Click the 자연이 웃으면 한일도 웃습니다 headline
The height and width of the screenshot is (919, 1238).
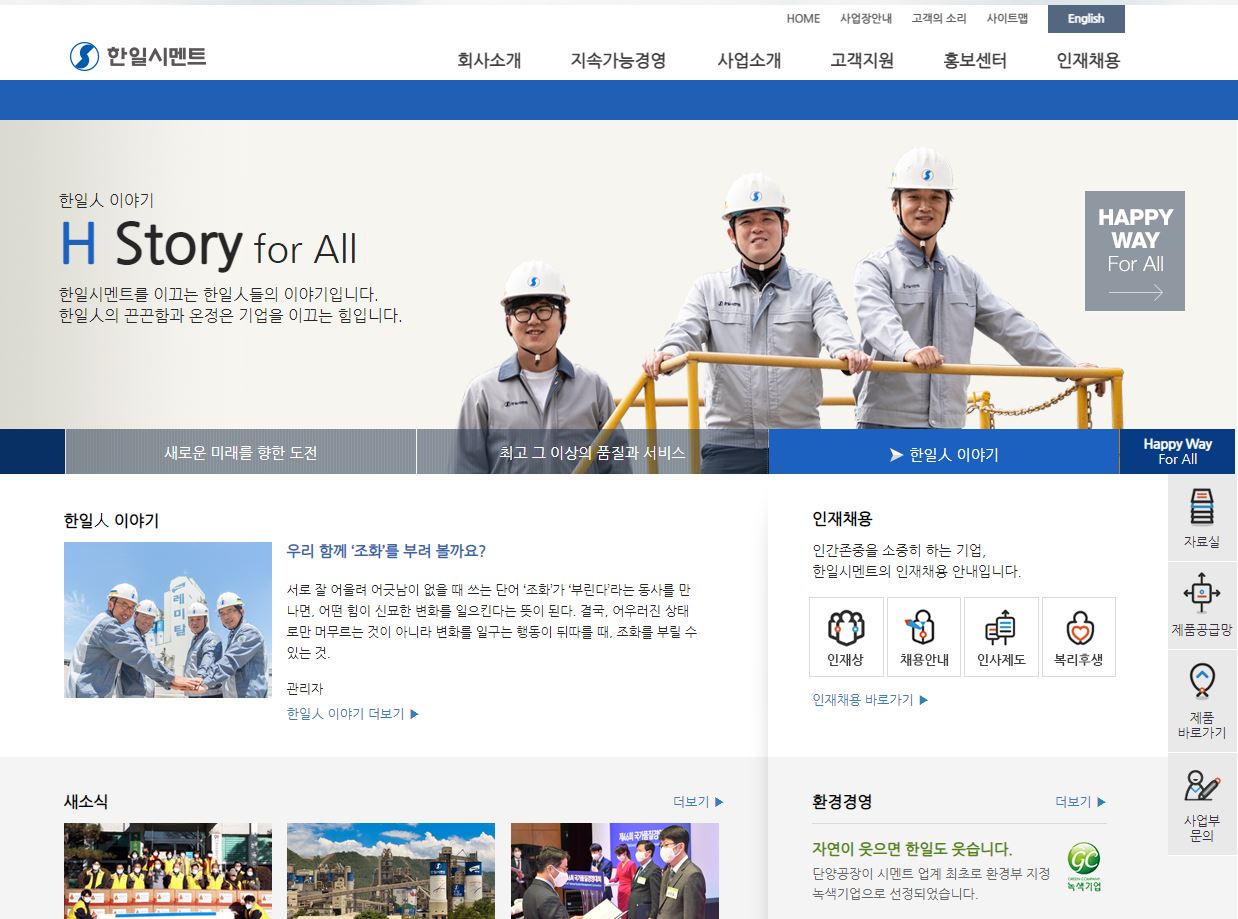(x=912, y=850)
